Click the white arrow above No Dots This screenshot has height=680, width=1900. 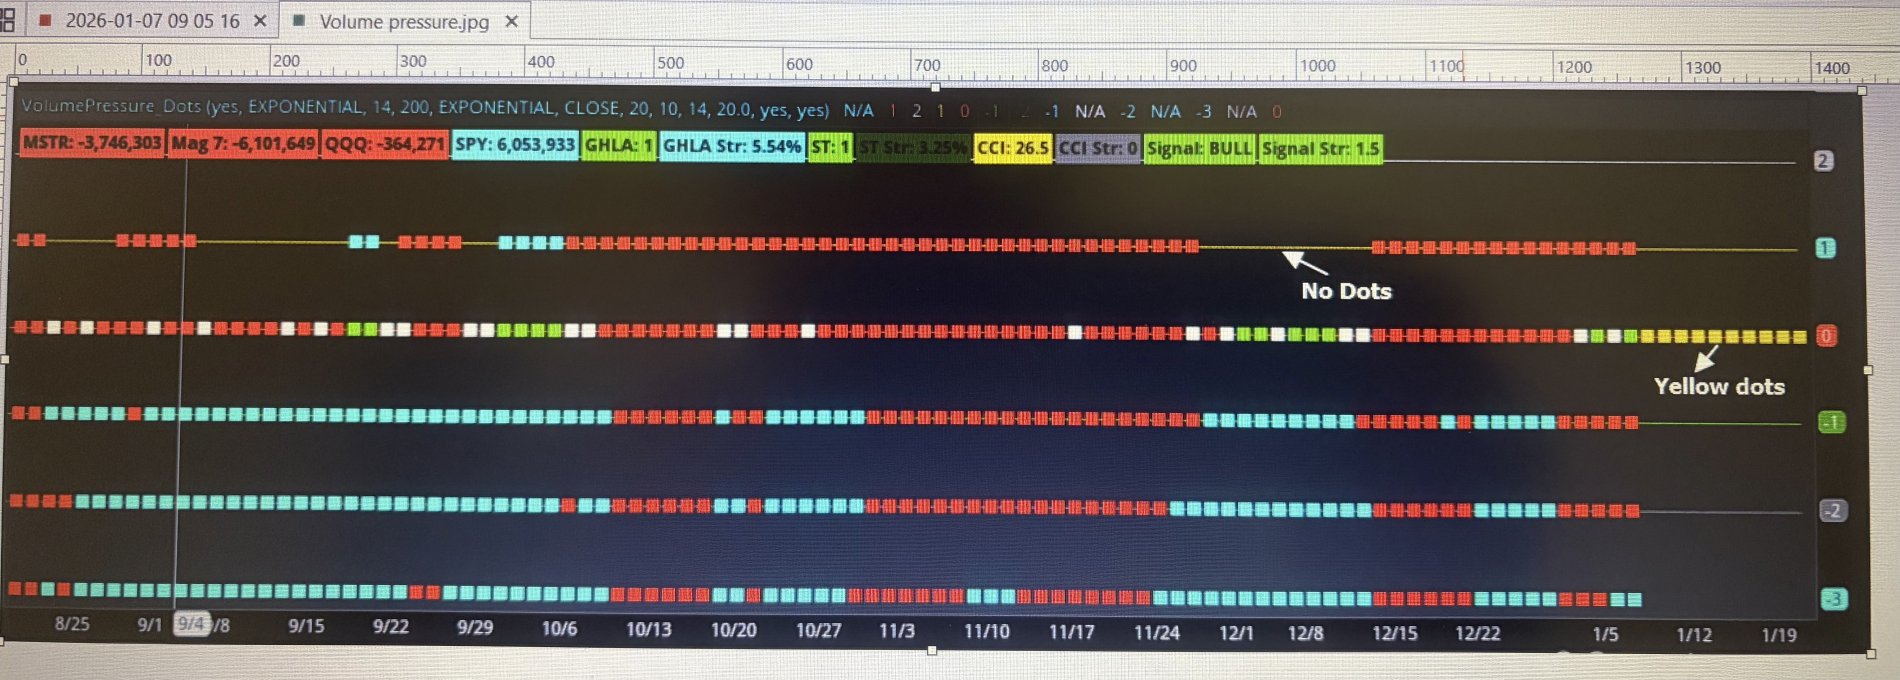1304,263
